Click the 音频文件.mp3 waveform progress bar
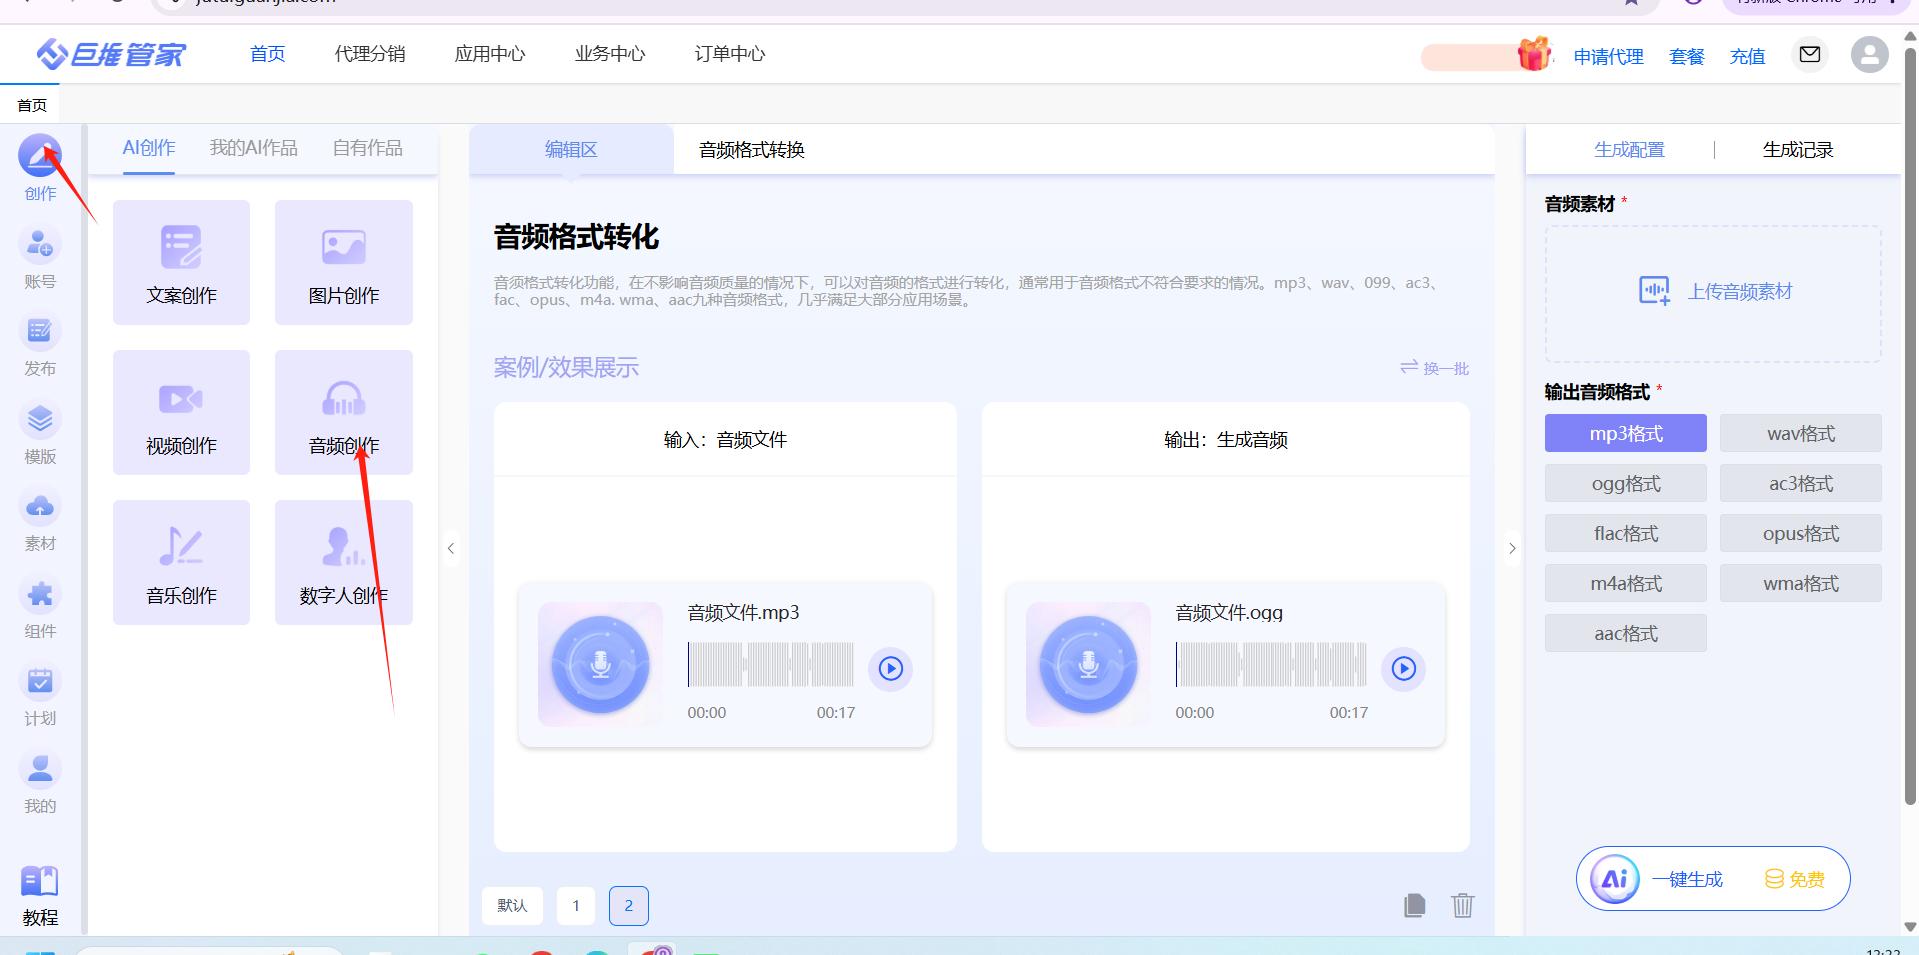This screenshot has width=1919, height=955. tap(770, 665)
